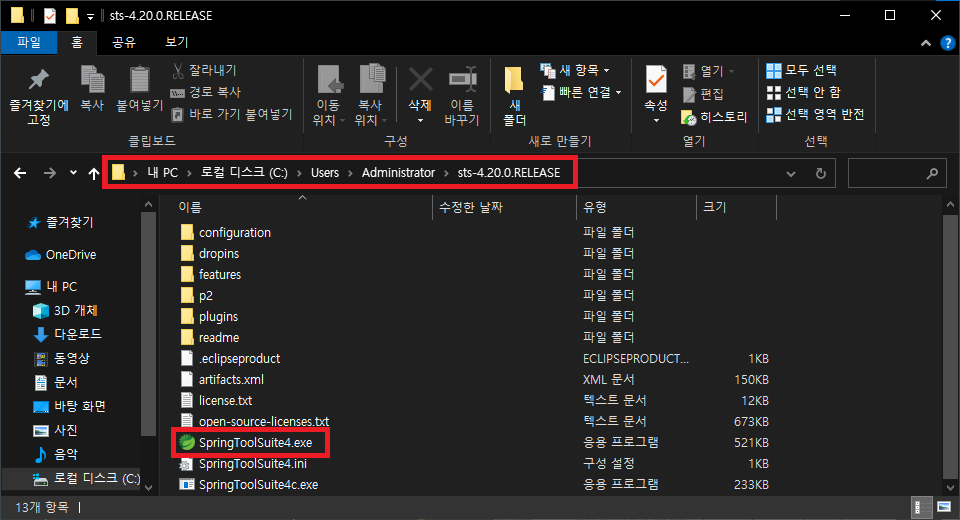Open Copy to (복사 위치) menu
The height and width of the screenshot is (520, 960).
click(370, 96)
